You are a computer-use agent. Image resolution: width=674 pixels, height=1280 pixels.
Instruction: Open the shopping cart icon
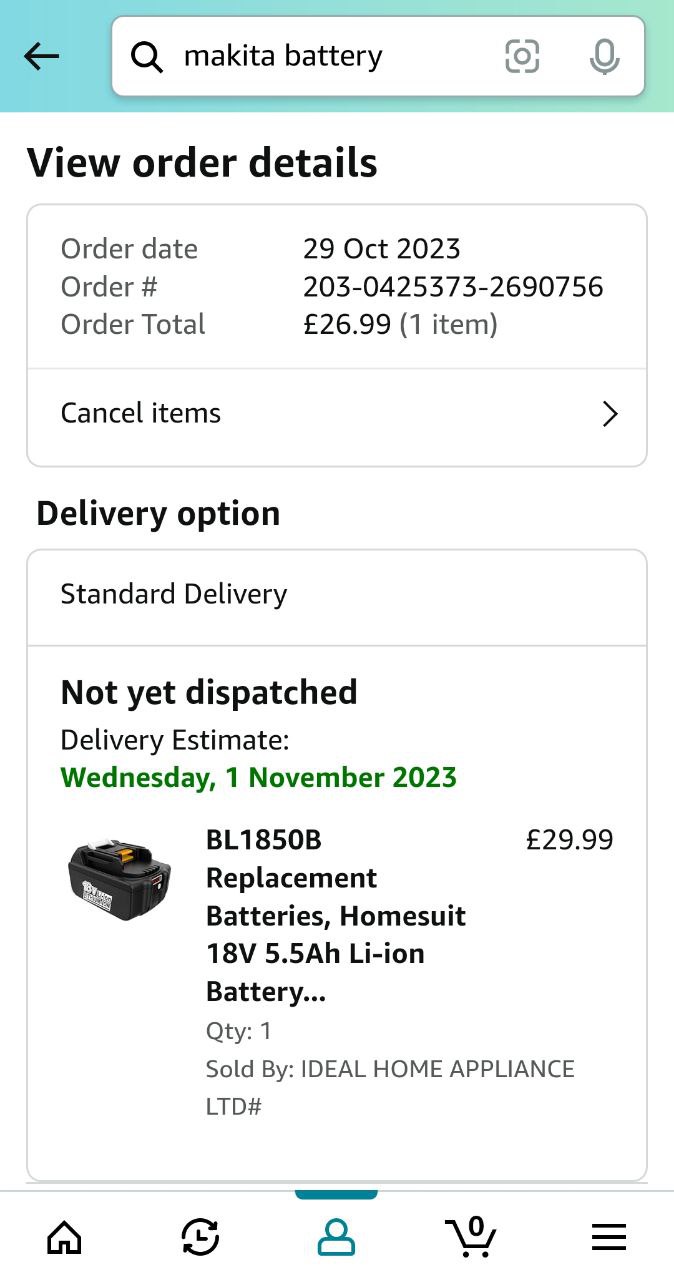(x=472, y=1236)
